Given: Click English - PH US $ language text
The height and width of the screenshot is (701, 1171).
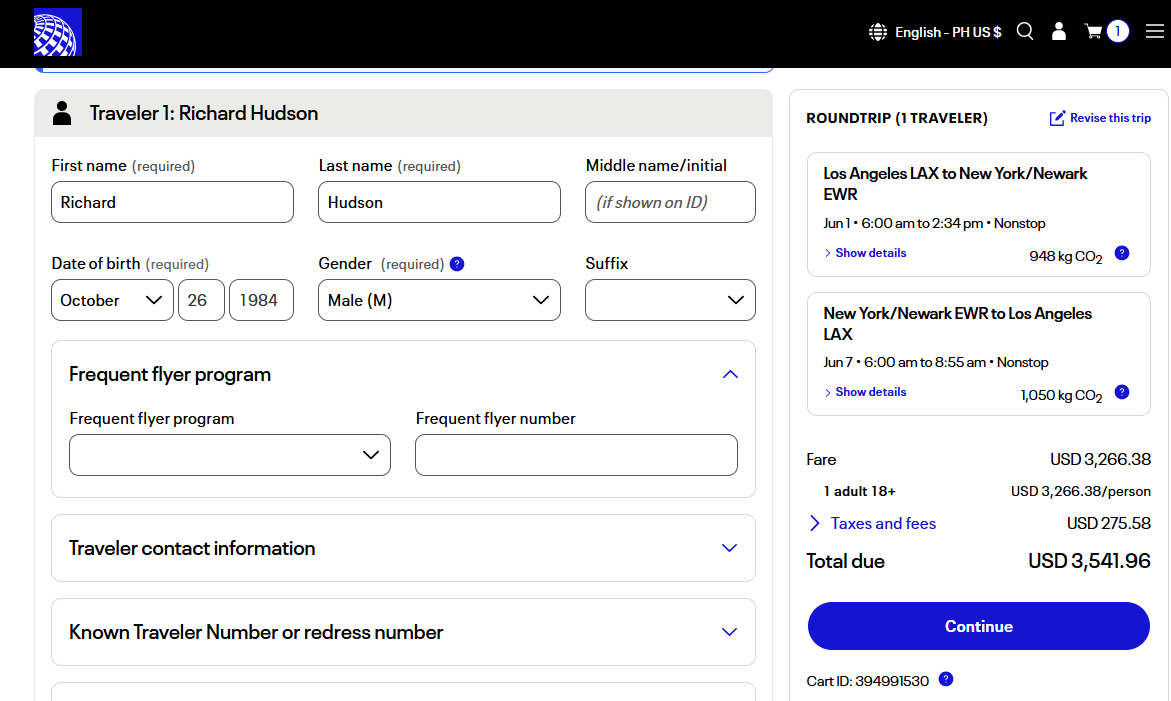Looking at the screenshot, I should pyautogui.click(x=948, y=32).
